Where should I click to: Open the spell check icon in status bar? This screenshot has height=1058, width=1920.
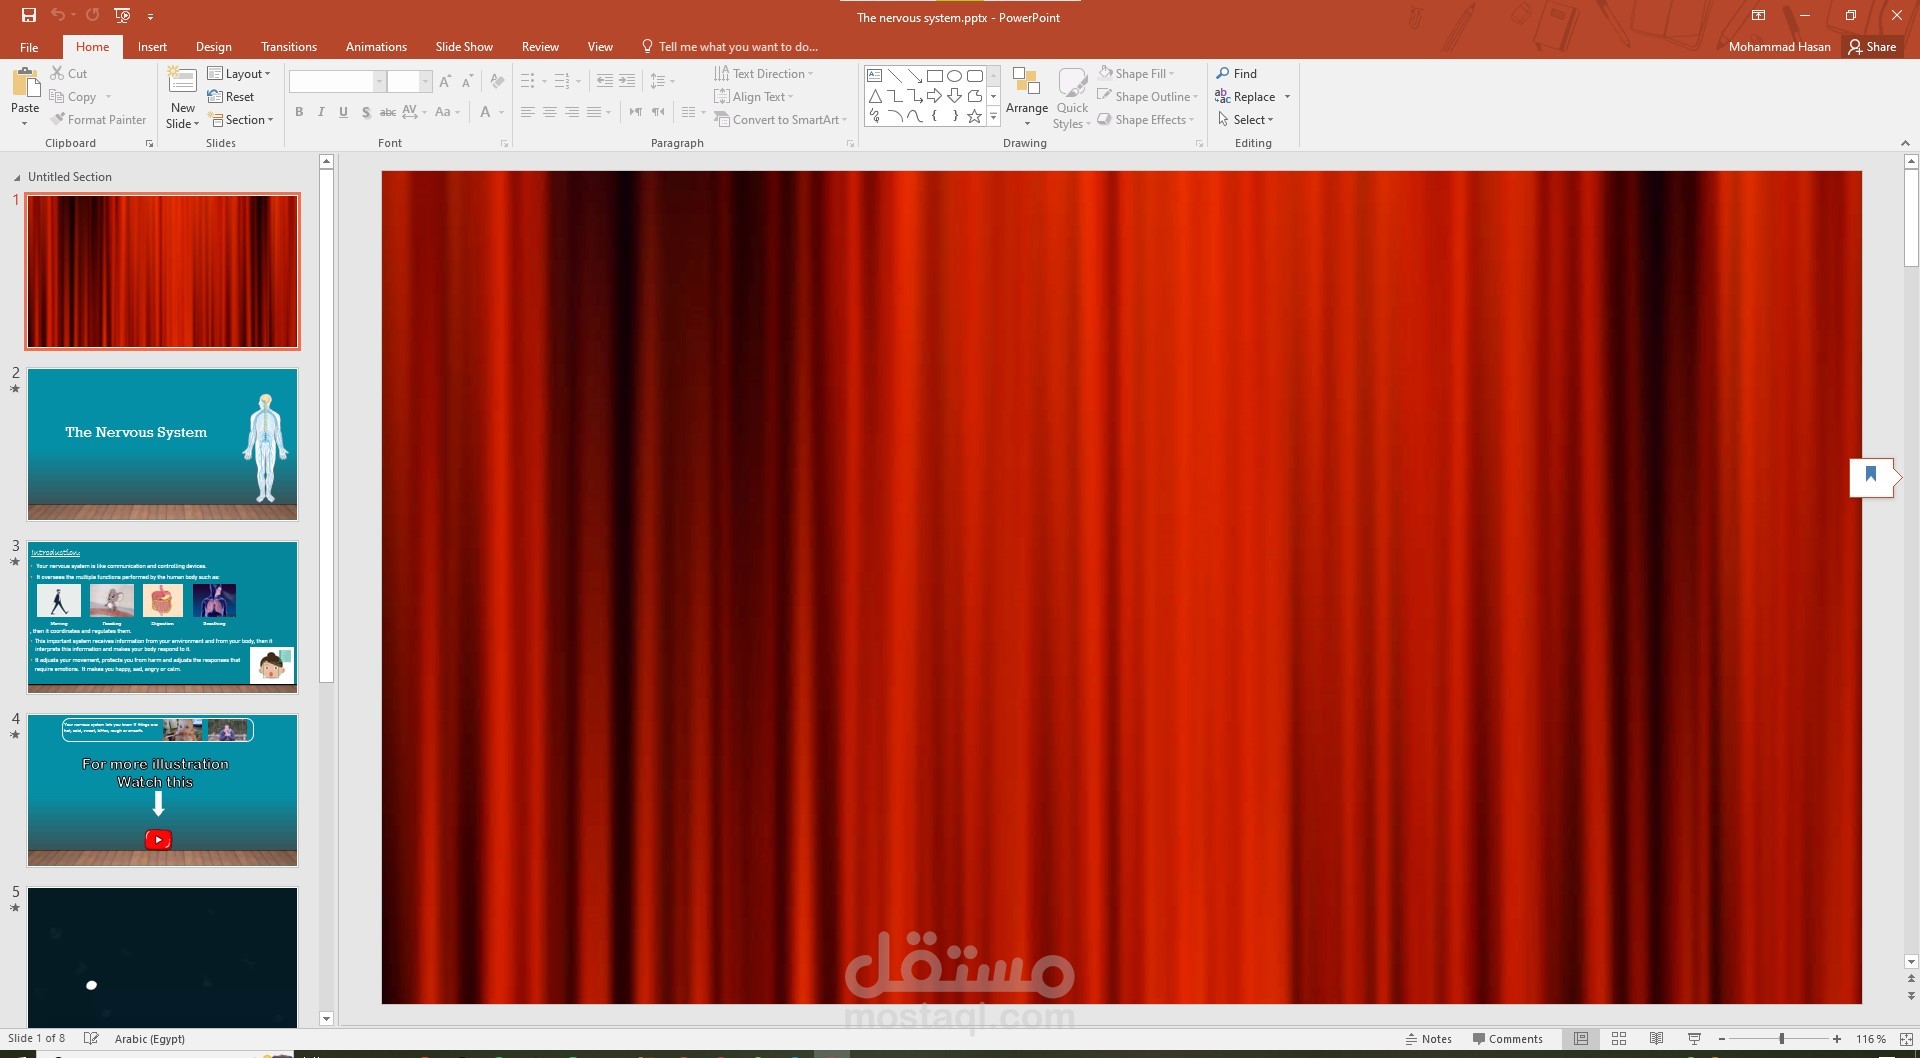(91, 1038)
